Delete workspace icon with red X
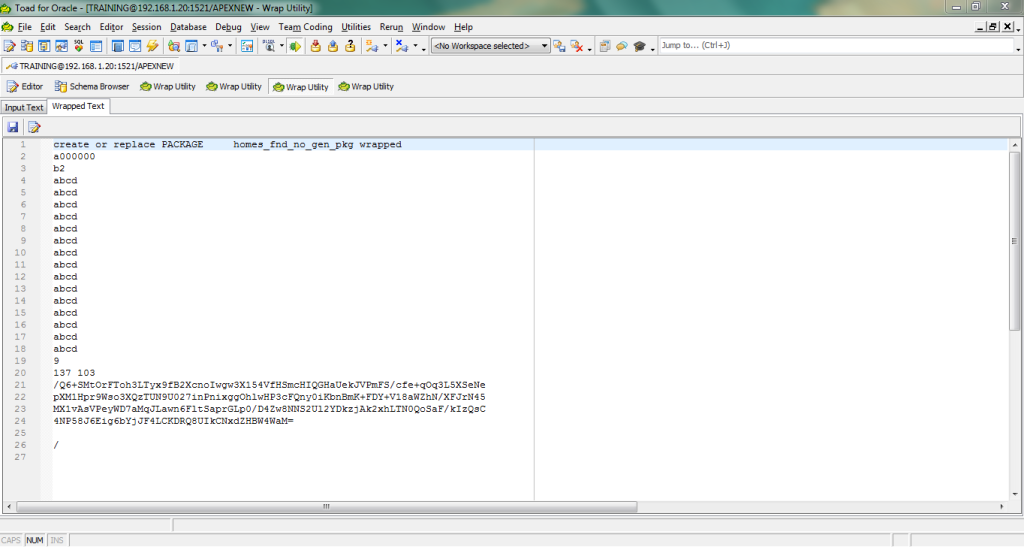Image resolution: width=1024 pixels, height=547 pixels. (577, 46)
